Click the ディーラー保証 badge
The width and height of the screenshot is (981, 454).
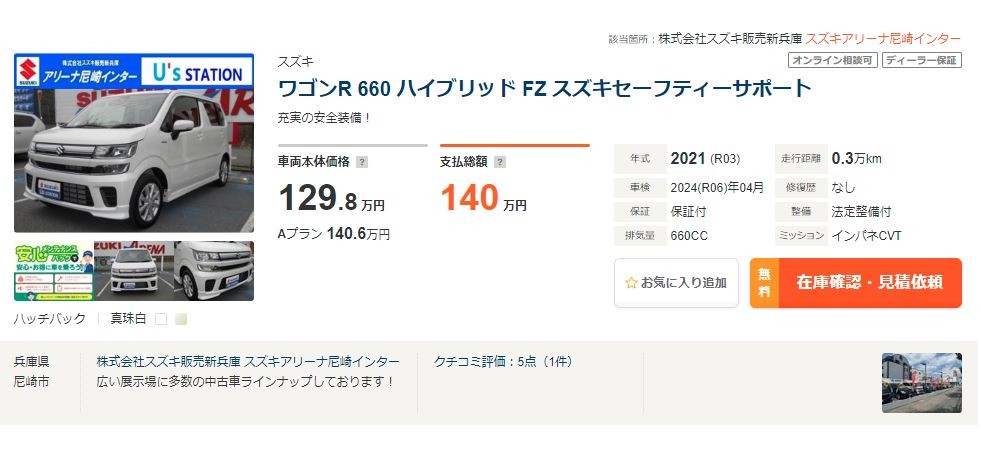tap(922, 60)
